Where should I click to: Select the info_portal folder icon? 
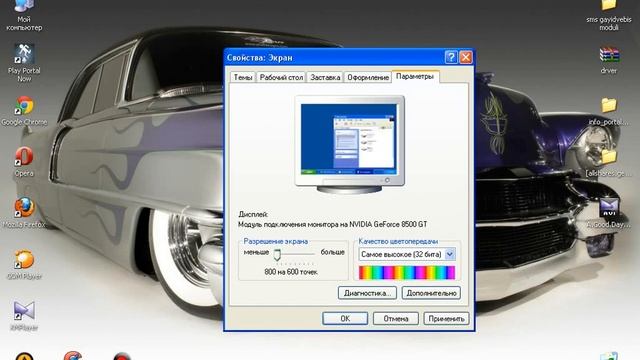pyautogui.click(x=609, y=111)
